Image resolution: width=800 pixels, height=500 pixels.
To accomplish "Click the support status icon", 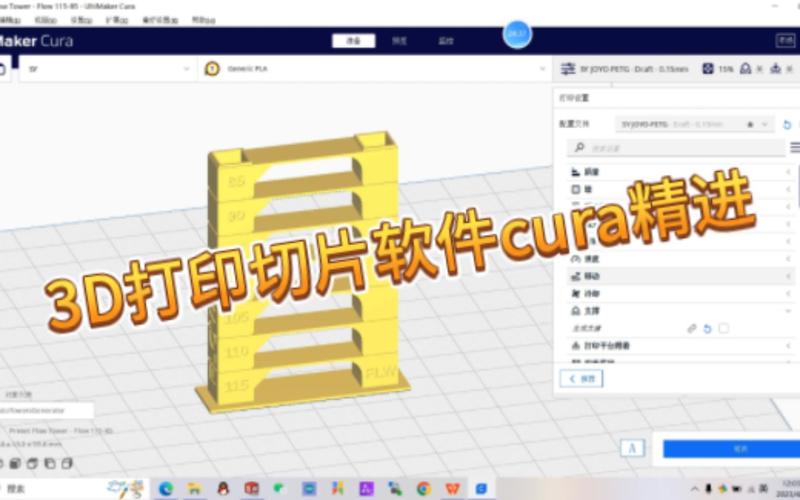I will tap(745, 68).
